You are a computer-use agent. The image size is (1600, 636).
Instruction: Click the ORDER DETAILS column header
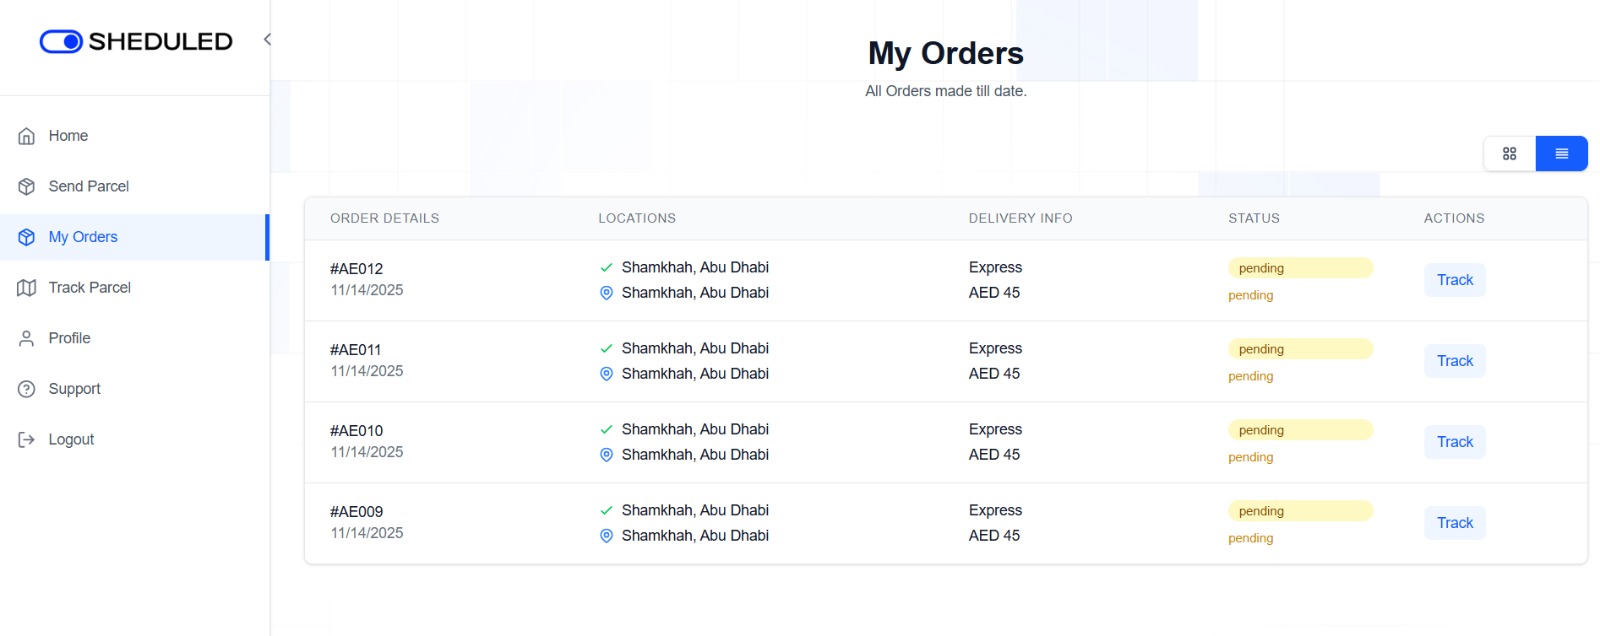click(384, 218)
